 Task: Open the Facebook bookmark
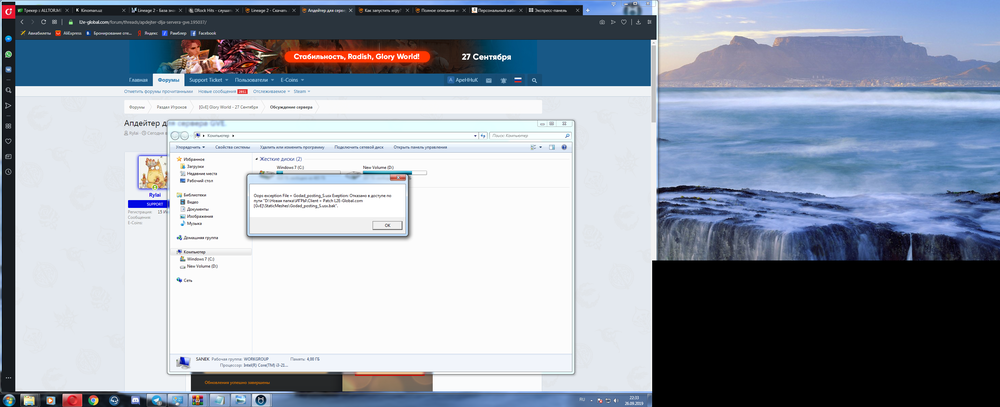204,32
